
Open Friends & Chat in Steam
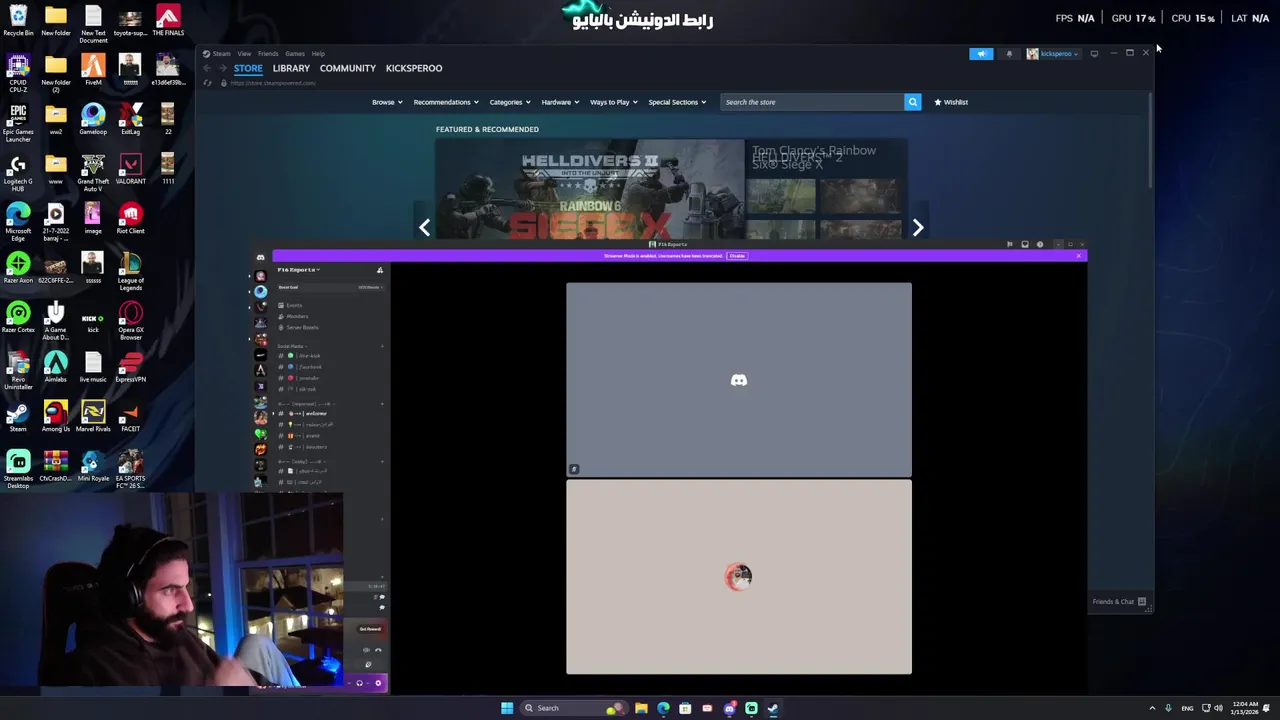coord(1119,602)
